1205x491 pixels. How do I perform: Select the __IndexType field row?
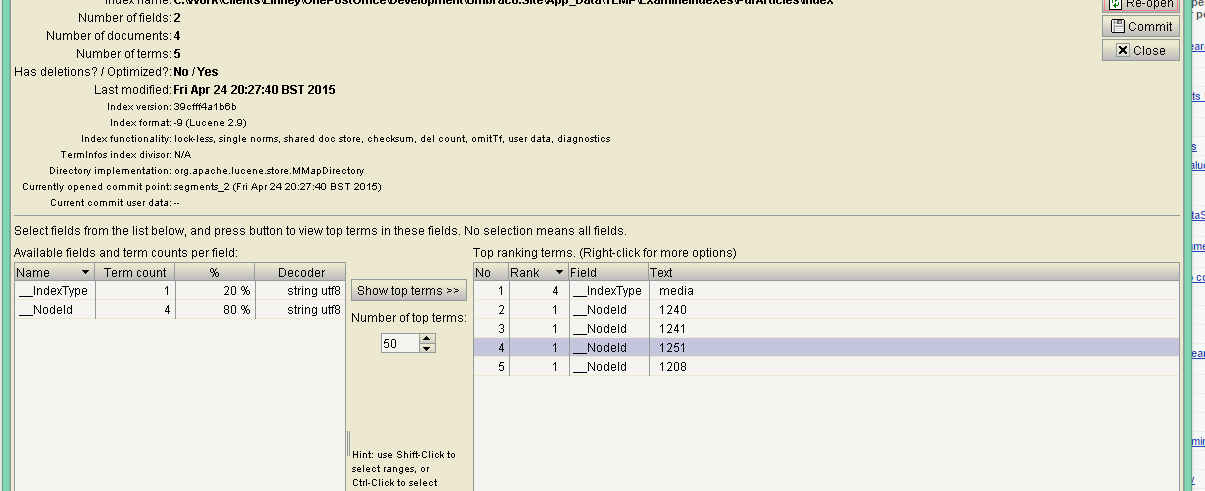(x=54, y=291)
